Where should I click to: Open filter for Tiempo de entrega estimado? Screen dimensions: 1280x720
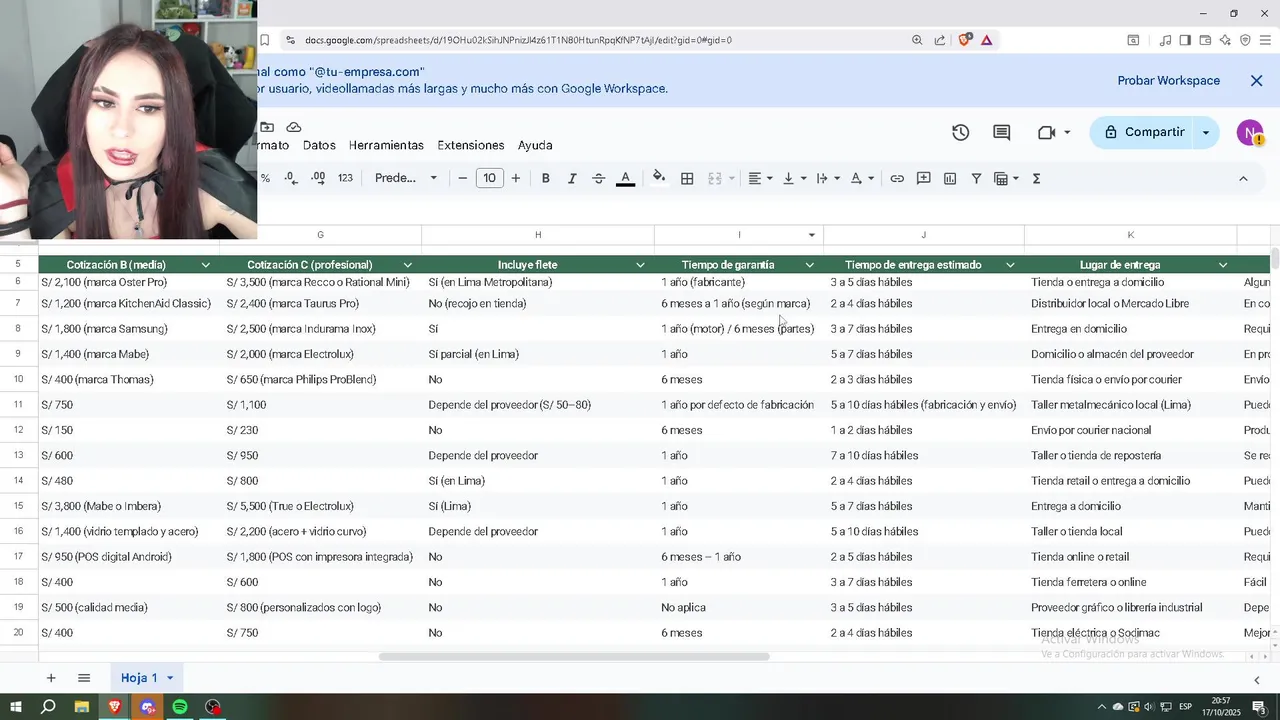tap(1010, 265)
